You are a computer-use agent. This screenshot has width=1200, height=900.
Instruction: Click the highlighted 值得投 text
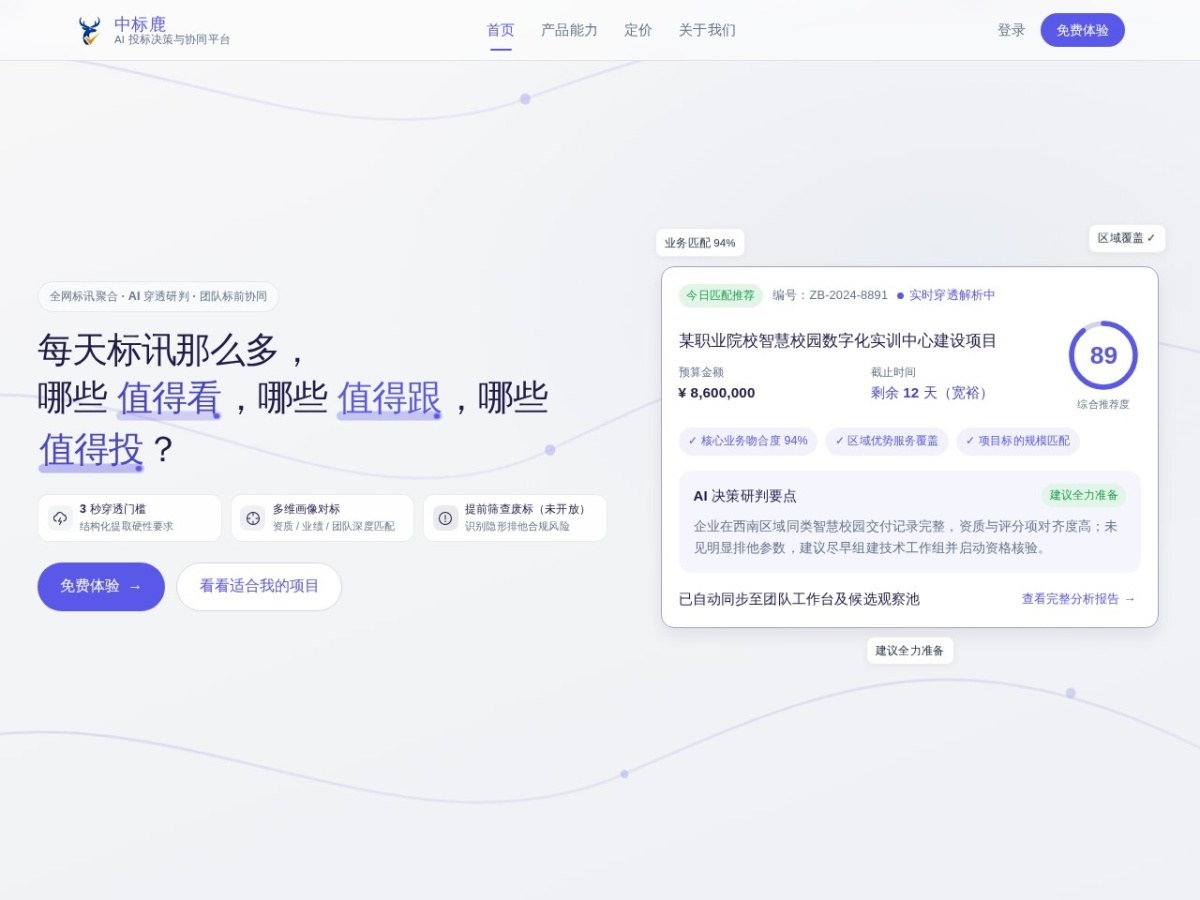[x=91, y=450]
